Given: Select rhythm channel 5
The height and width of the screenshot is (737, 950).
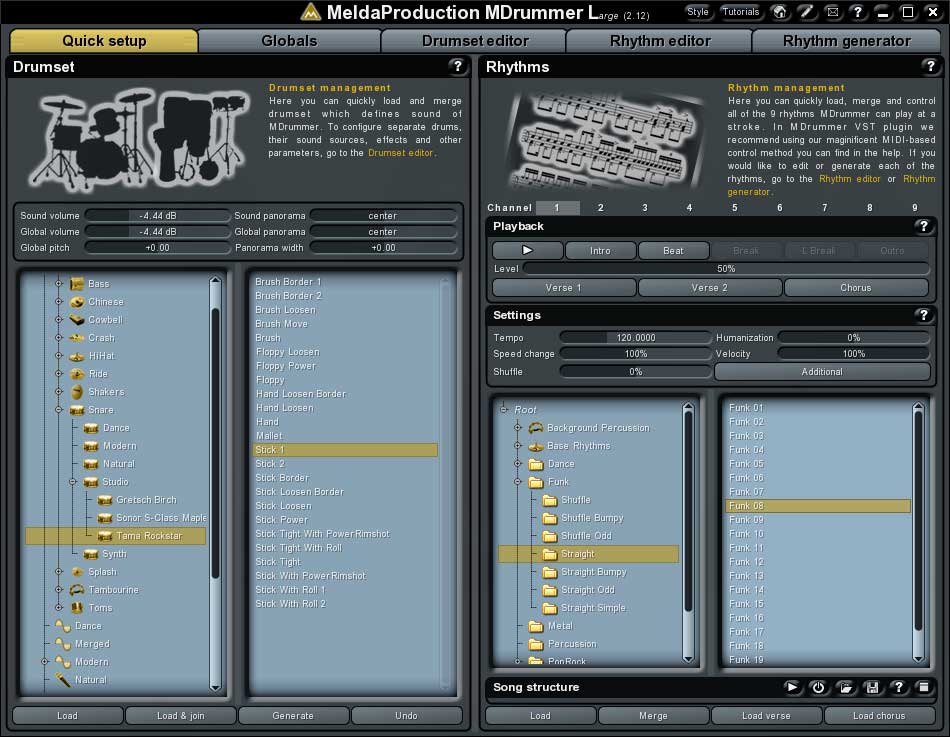Looking at the screenshot, I should (735, 208).
